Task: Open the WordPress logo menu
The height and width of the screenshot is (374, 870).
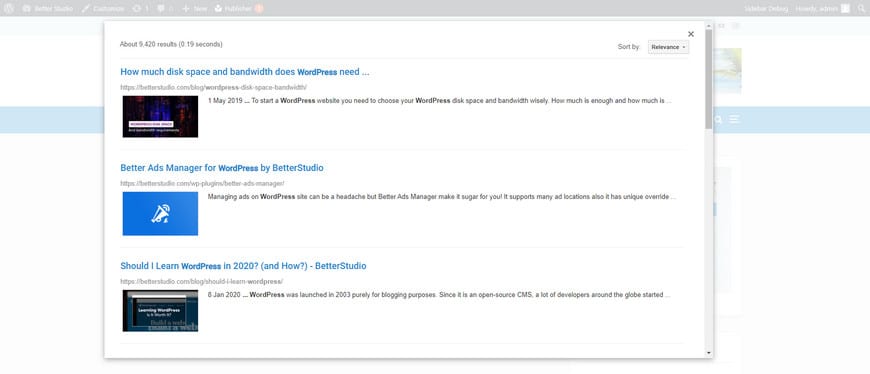Action: pos(9,8)
